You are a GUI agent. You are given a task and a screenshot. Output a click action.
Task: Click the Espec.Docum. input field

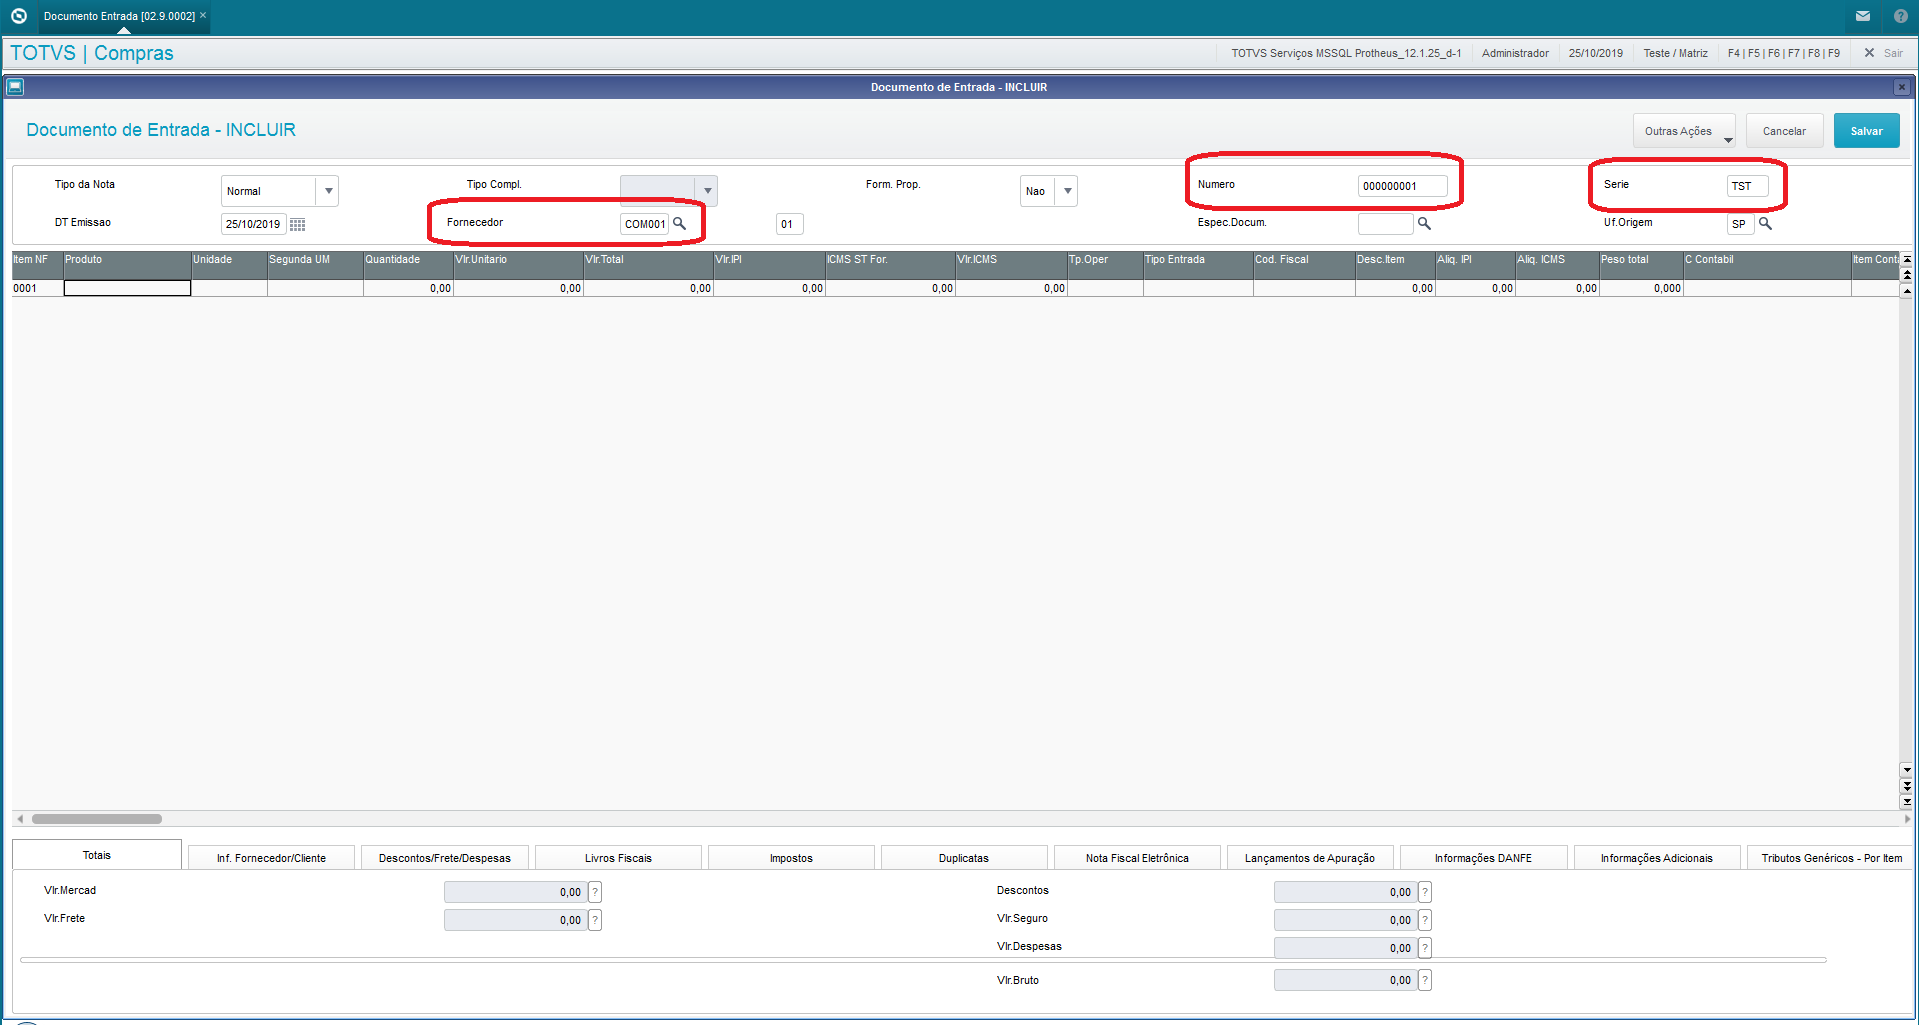point(1385,224)
